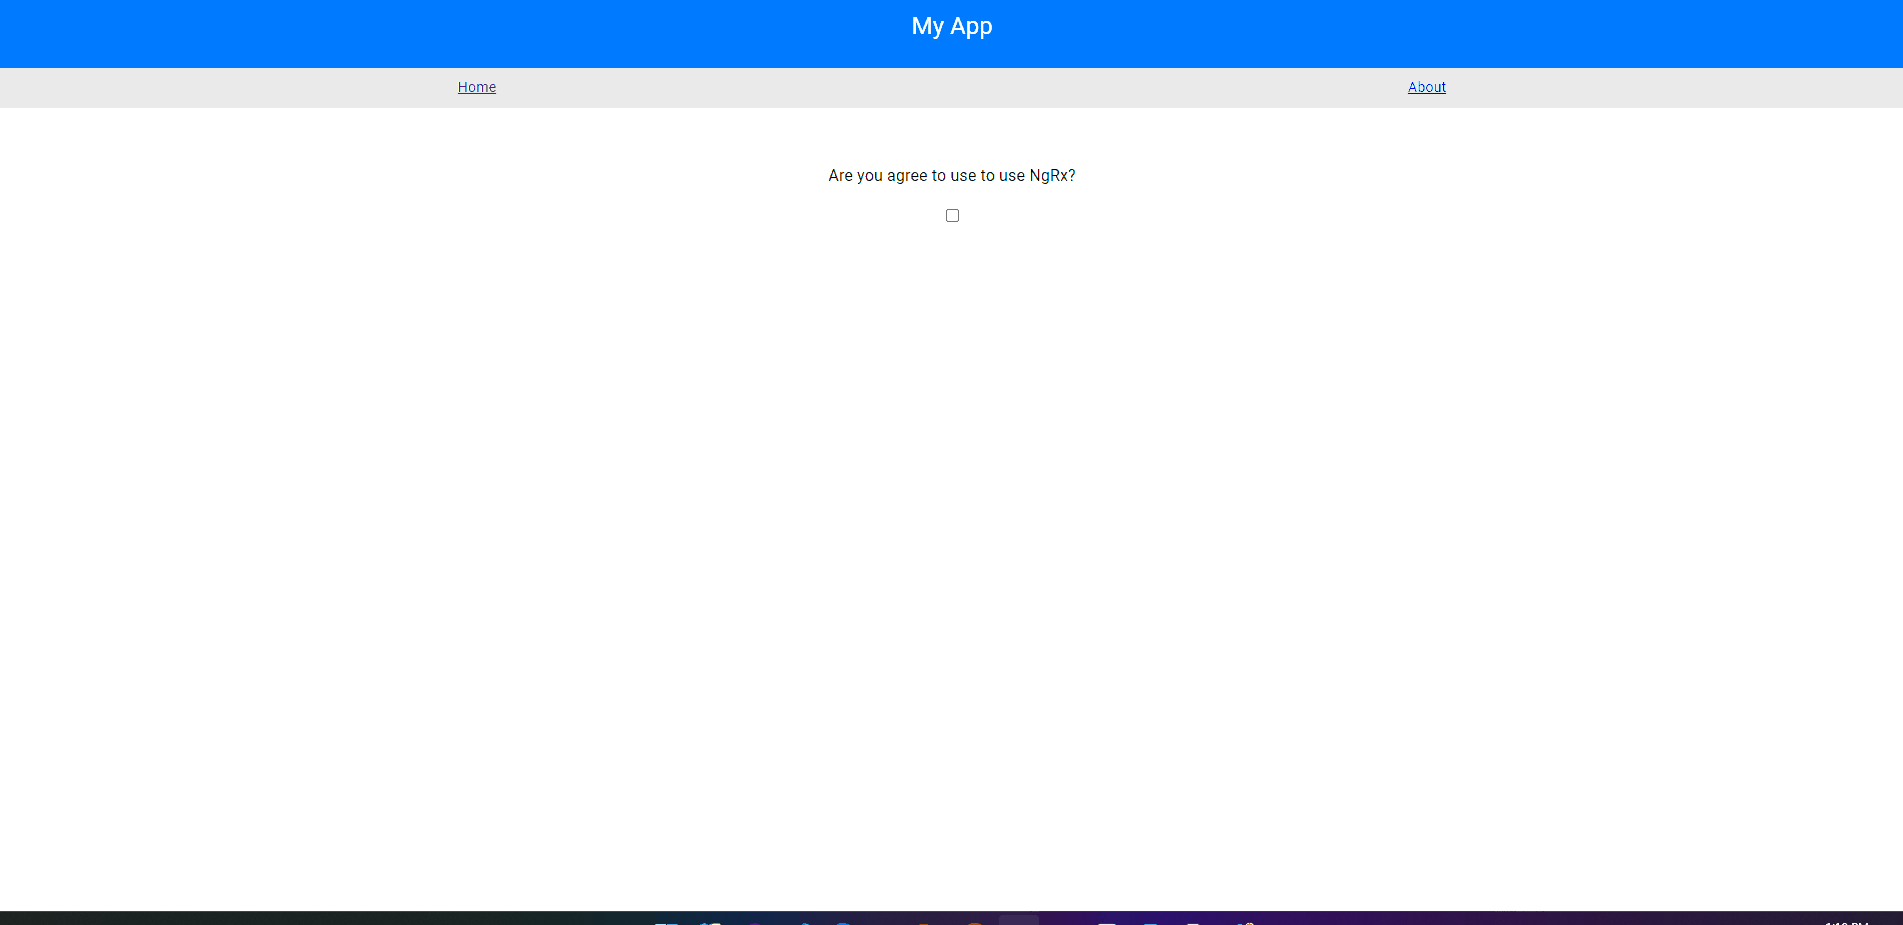Tick the NgRx agreement checkbox

pyautogui.click(x=952, y=216)
